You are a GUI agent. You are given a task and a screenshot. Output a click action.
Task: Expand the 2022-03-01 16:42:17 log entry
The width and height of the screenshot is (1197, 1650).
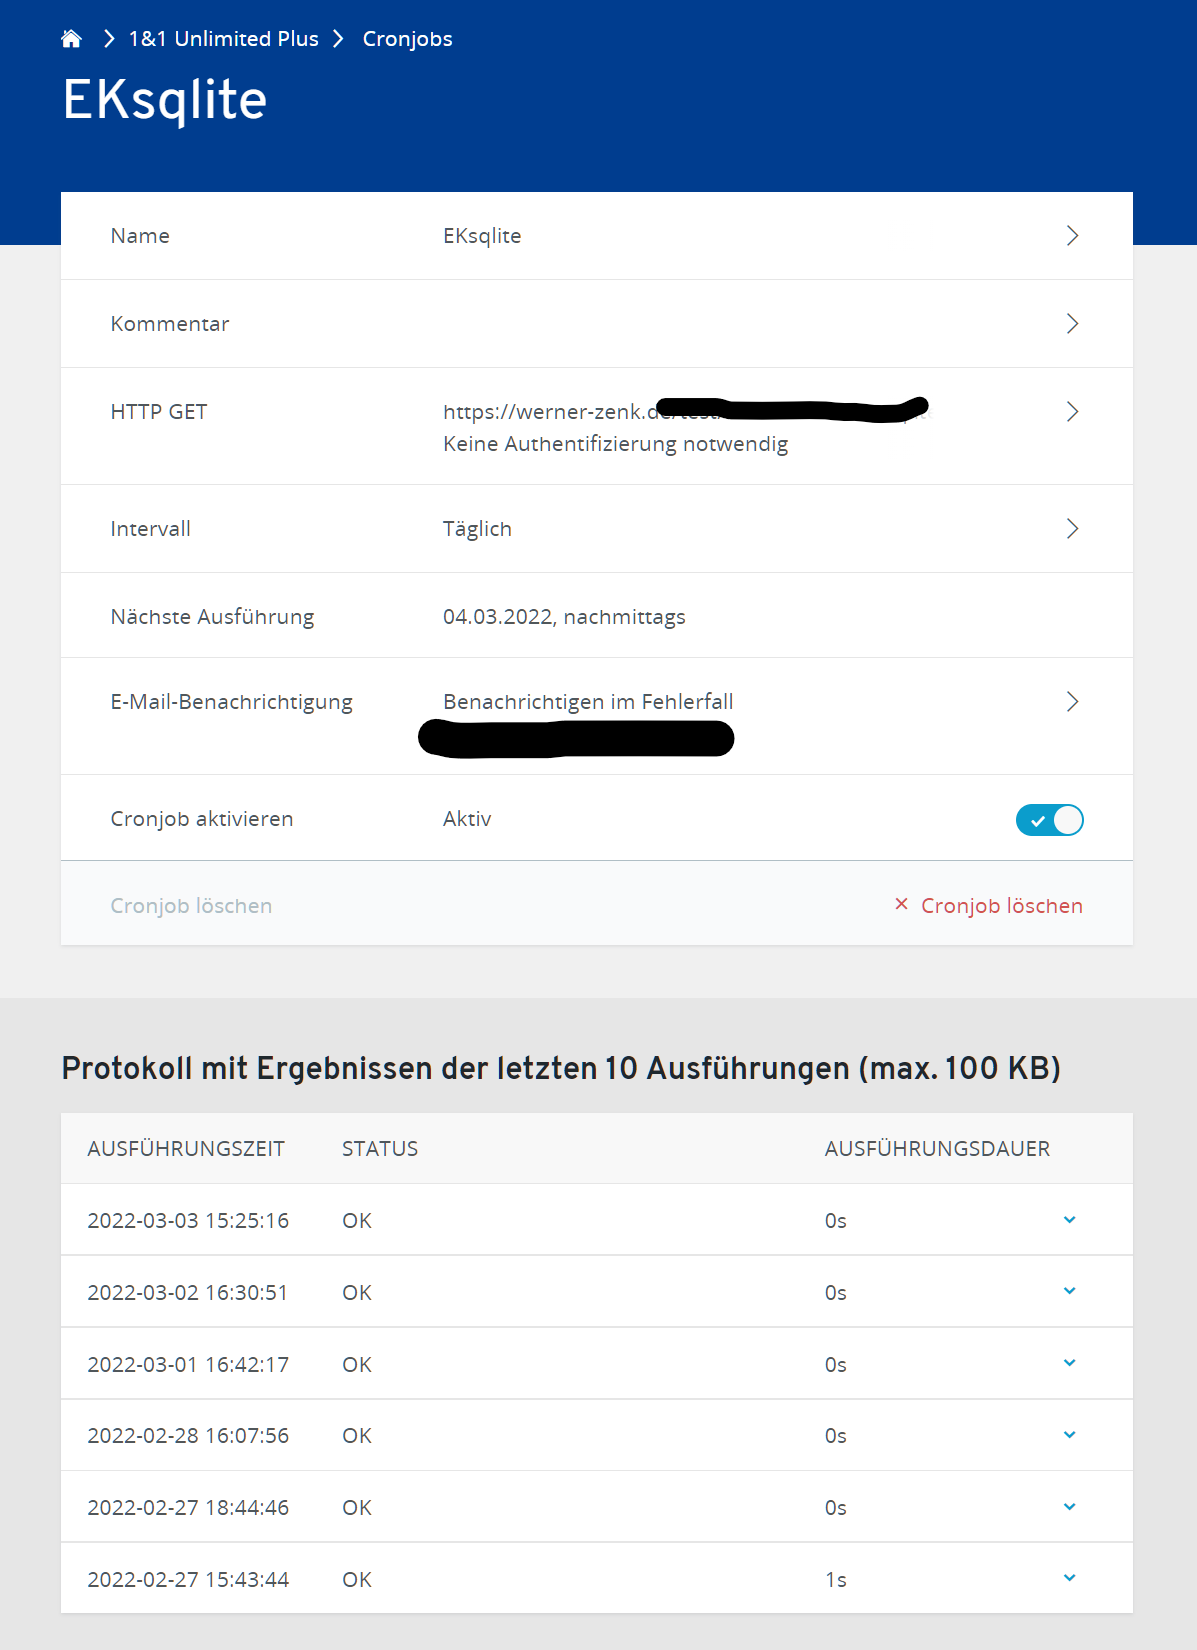1069,1363
